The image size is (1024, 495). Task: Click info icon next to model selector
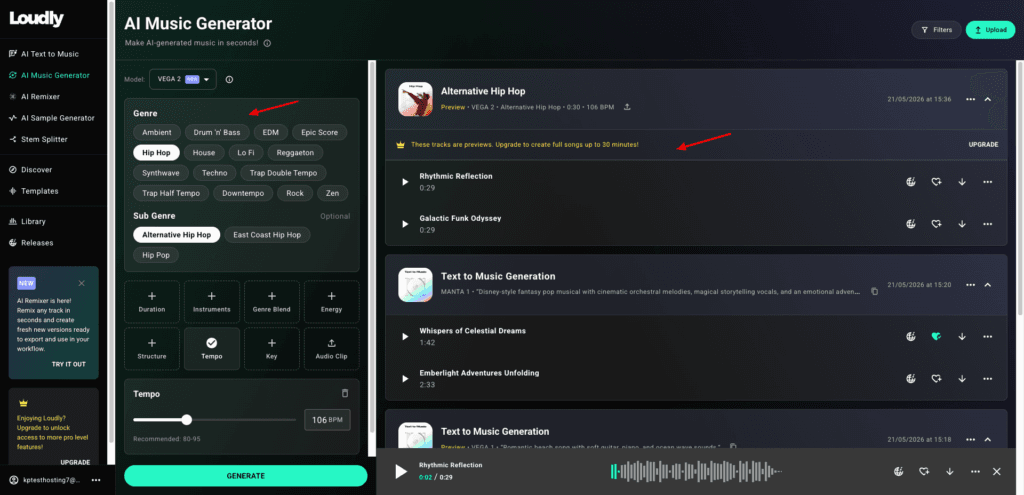coord(229,80)
